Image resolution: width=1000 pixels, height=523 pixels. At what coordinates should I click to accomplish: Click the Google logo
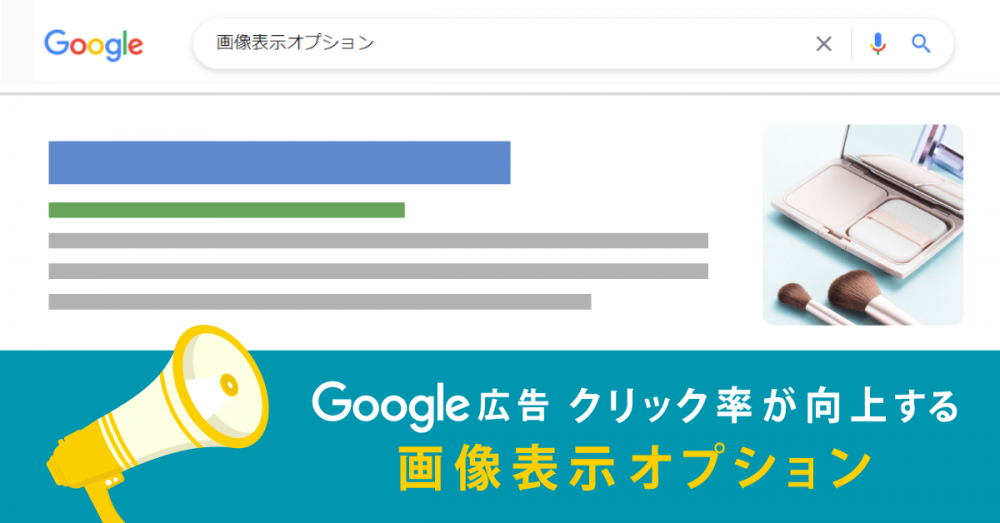[x=93, y=44]
